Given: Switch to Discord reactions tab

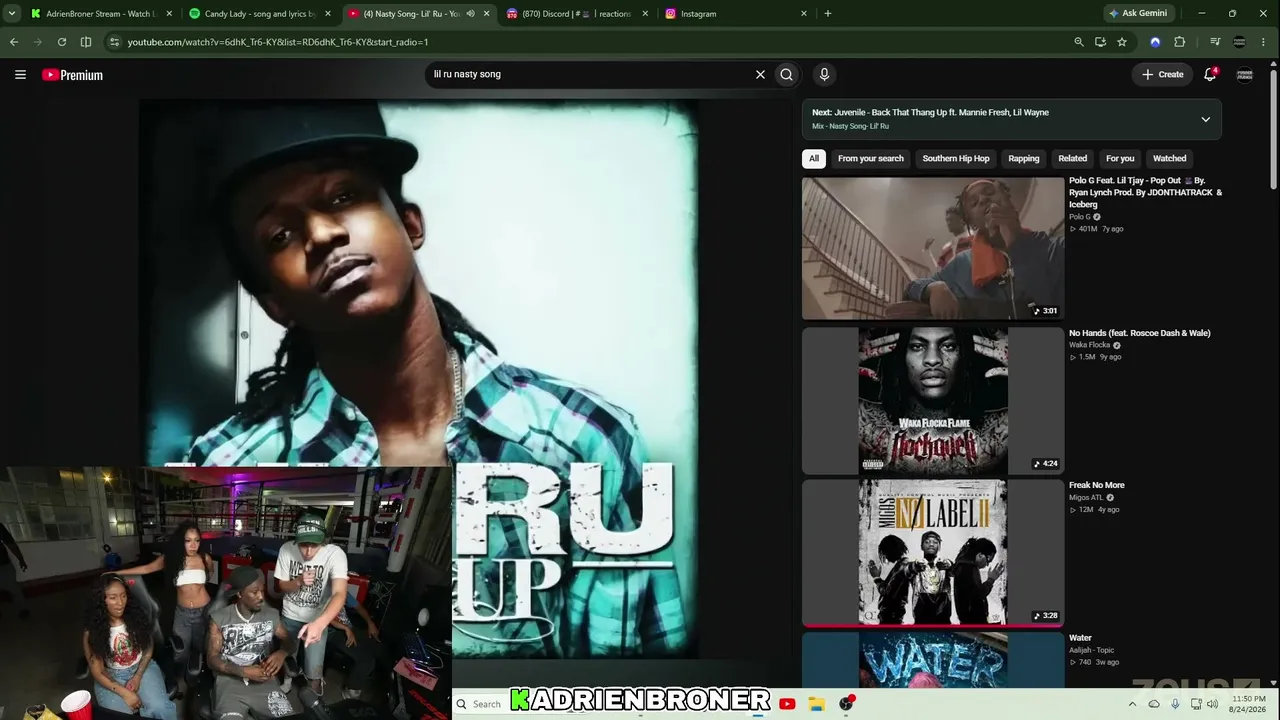Looking at the screenshot, I should (577, 14).
